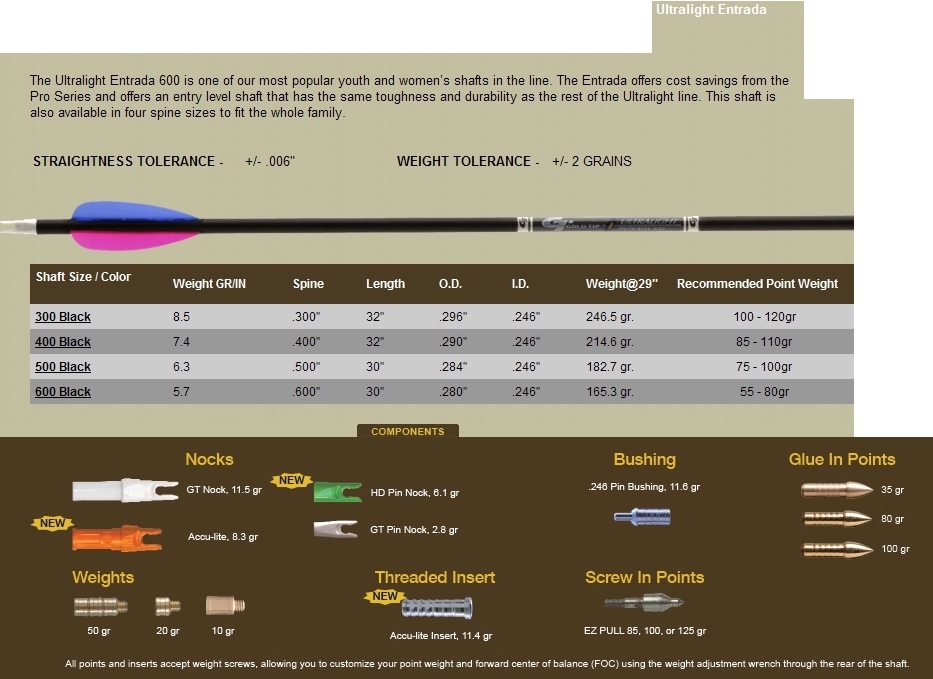Click the 50 gr weight image

[101, 606]
